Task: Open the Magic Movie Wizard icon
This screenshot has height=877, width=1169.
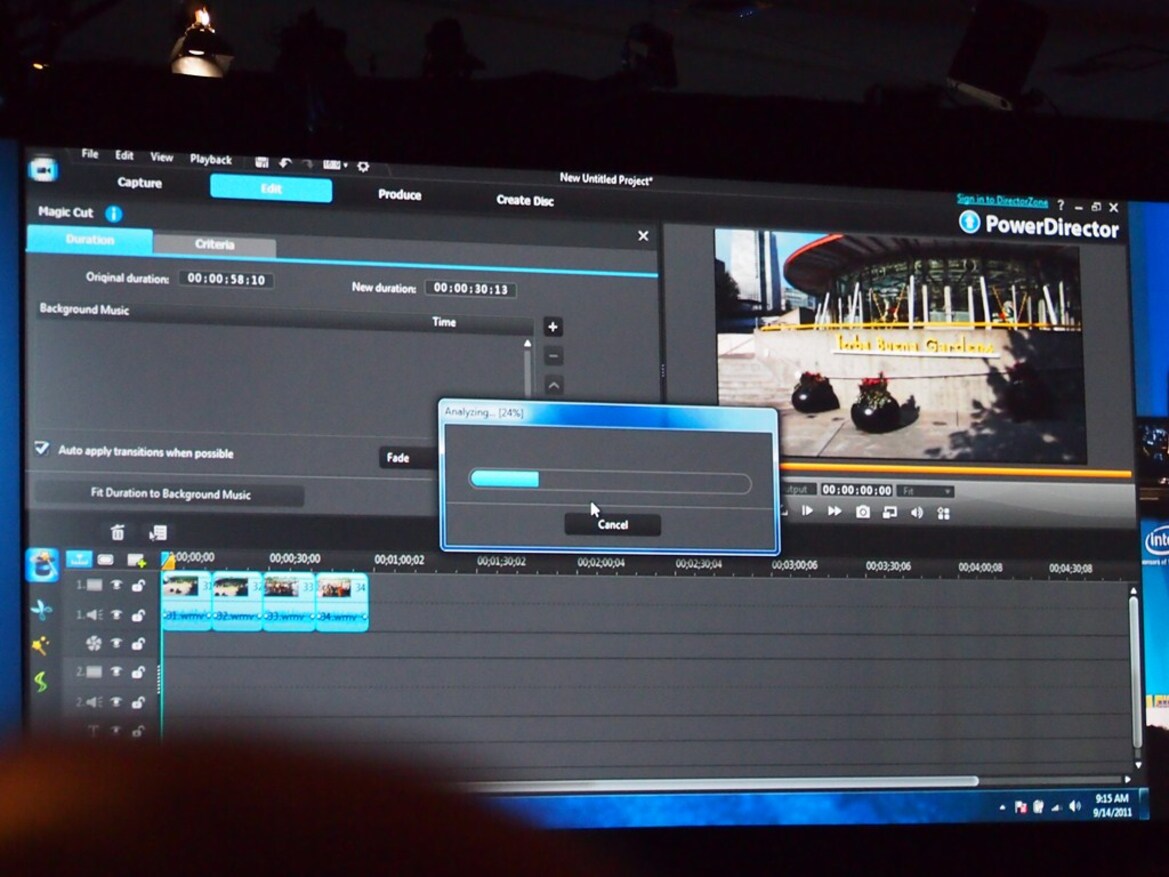Action: pyautogui.click(x=42, y=565)
